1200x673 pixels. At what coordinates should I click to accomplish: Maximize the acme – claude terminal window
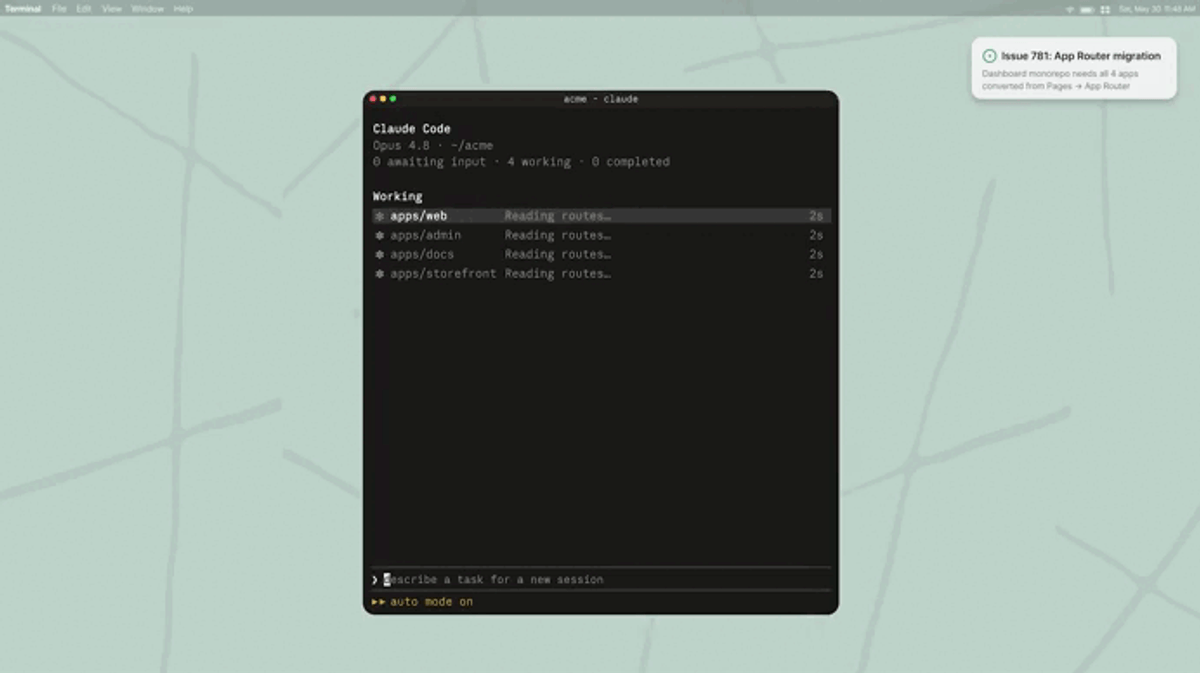(x=393, y=99)
